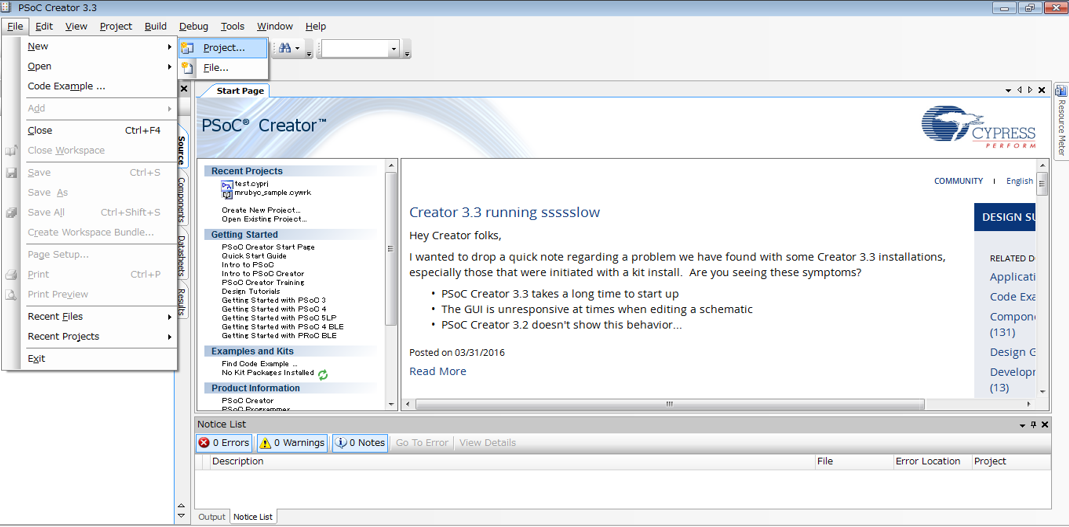This screenshot has height=527, width=1069.
Task: Click the red Errors filter icon
Action: click(x=204, y=442)
